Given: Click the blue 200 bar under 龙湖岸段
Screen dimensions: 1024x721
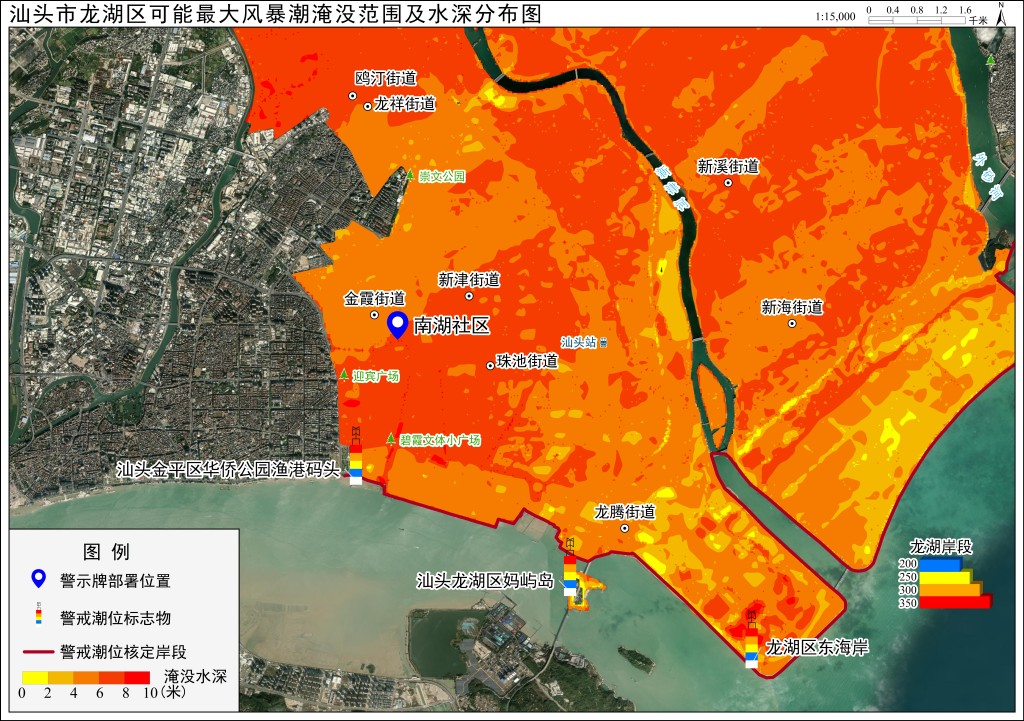Looking at the screenshot, I should [x=942, y=564].
